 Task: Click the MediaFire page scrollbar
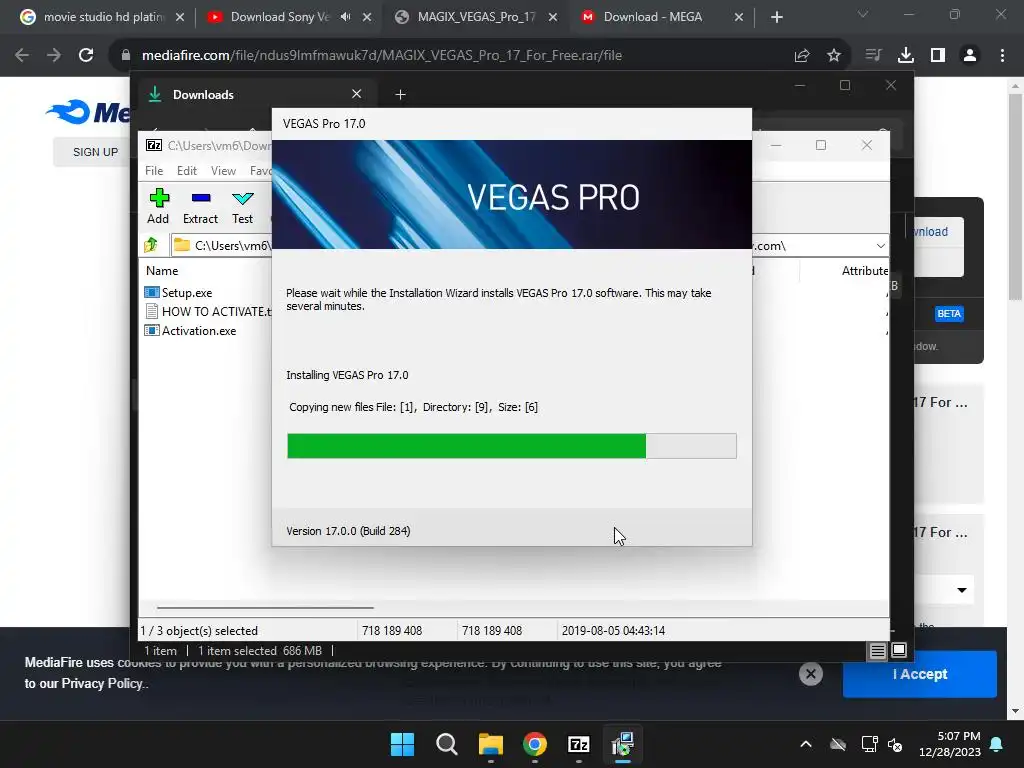(1015, 196)
